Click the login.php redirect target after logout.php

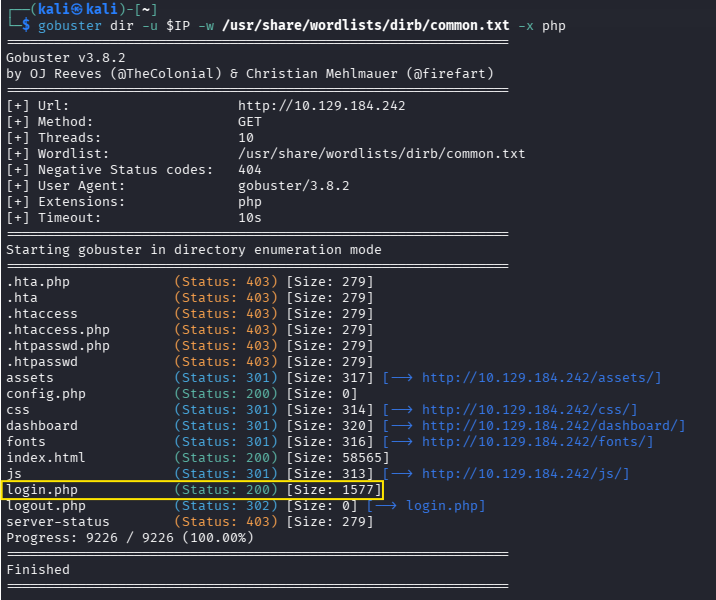(442, 506)
